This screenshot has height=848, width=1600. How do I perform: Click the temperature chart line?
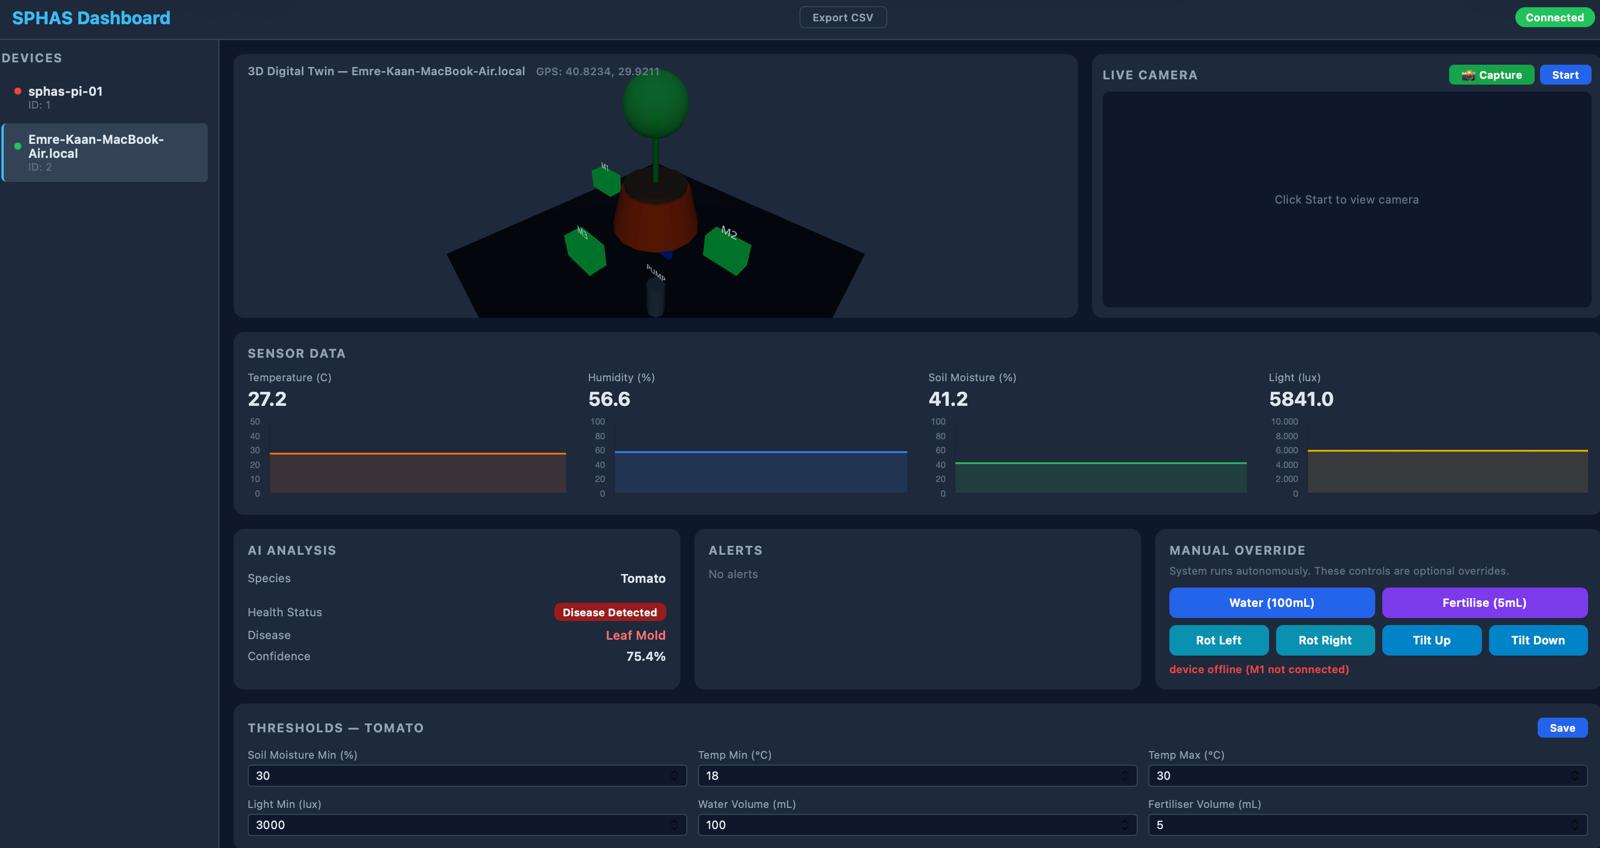[x=417, y=454]
